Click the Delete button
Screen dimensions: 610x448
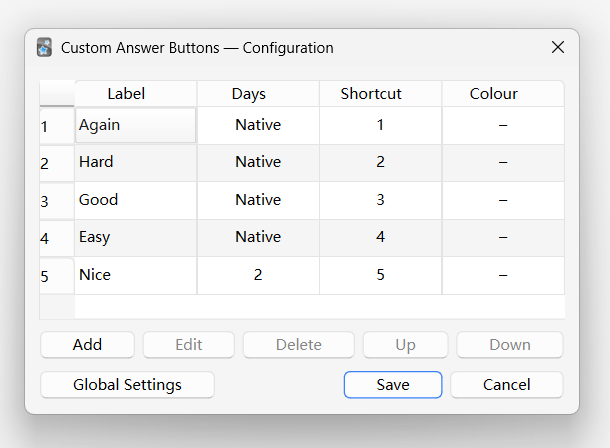(299, 345)
